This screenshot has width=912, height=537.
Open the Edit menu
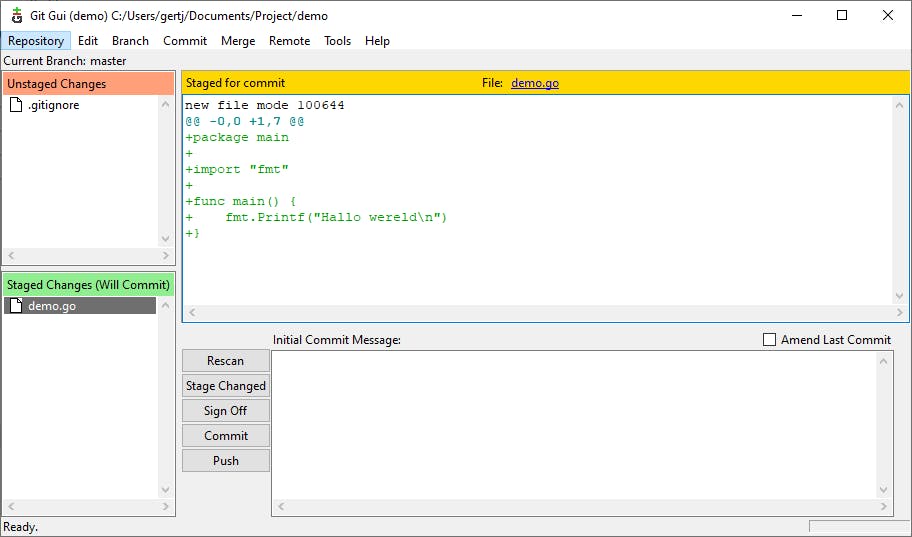(88, 41)
